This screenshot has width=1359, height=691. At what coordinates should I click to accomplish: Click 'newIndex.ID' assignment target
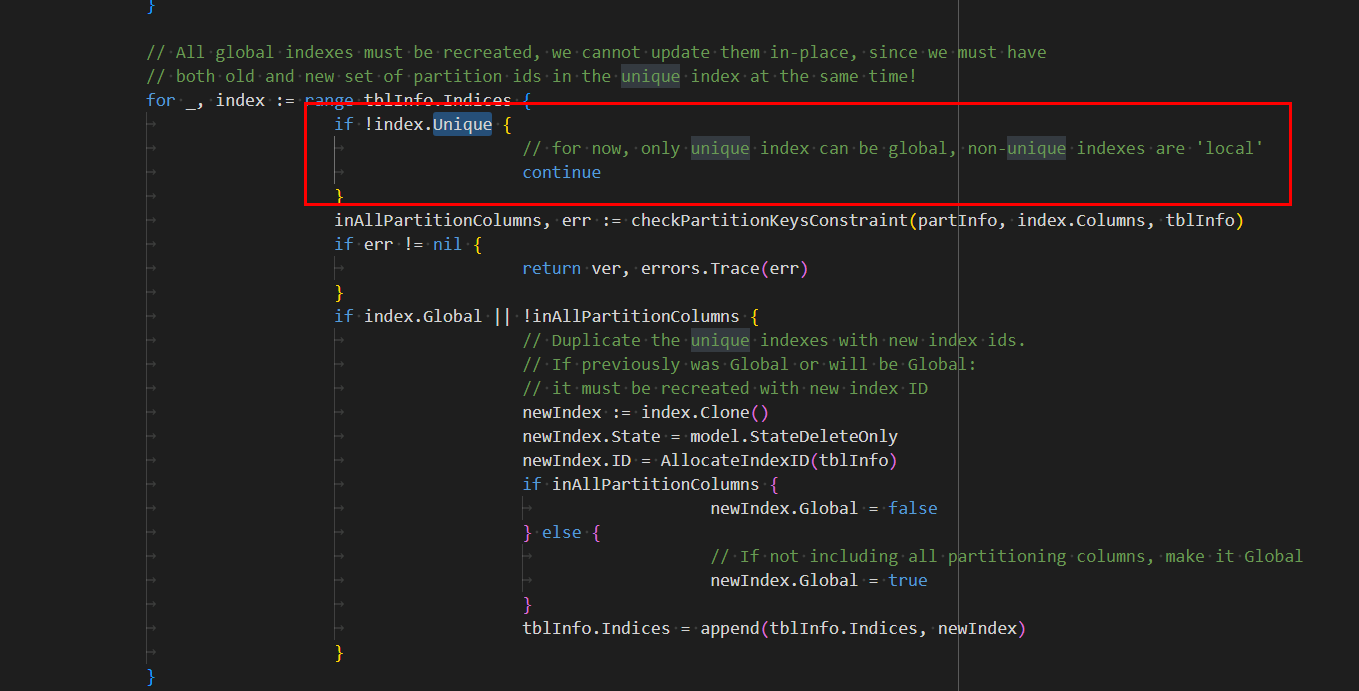576,460
